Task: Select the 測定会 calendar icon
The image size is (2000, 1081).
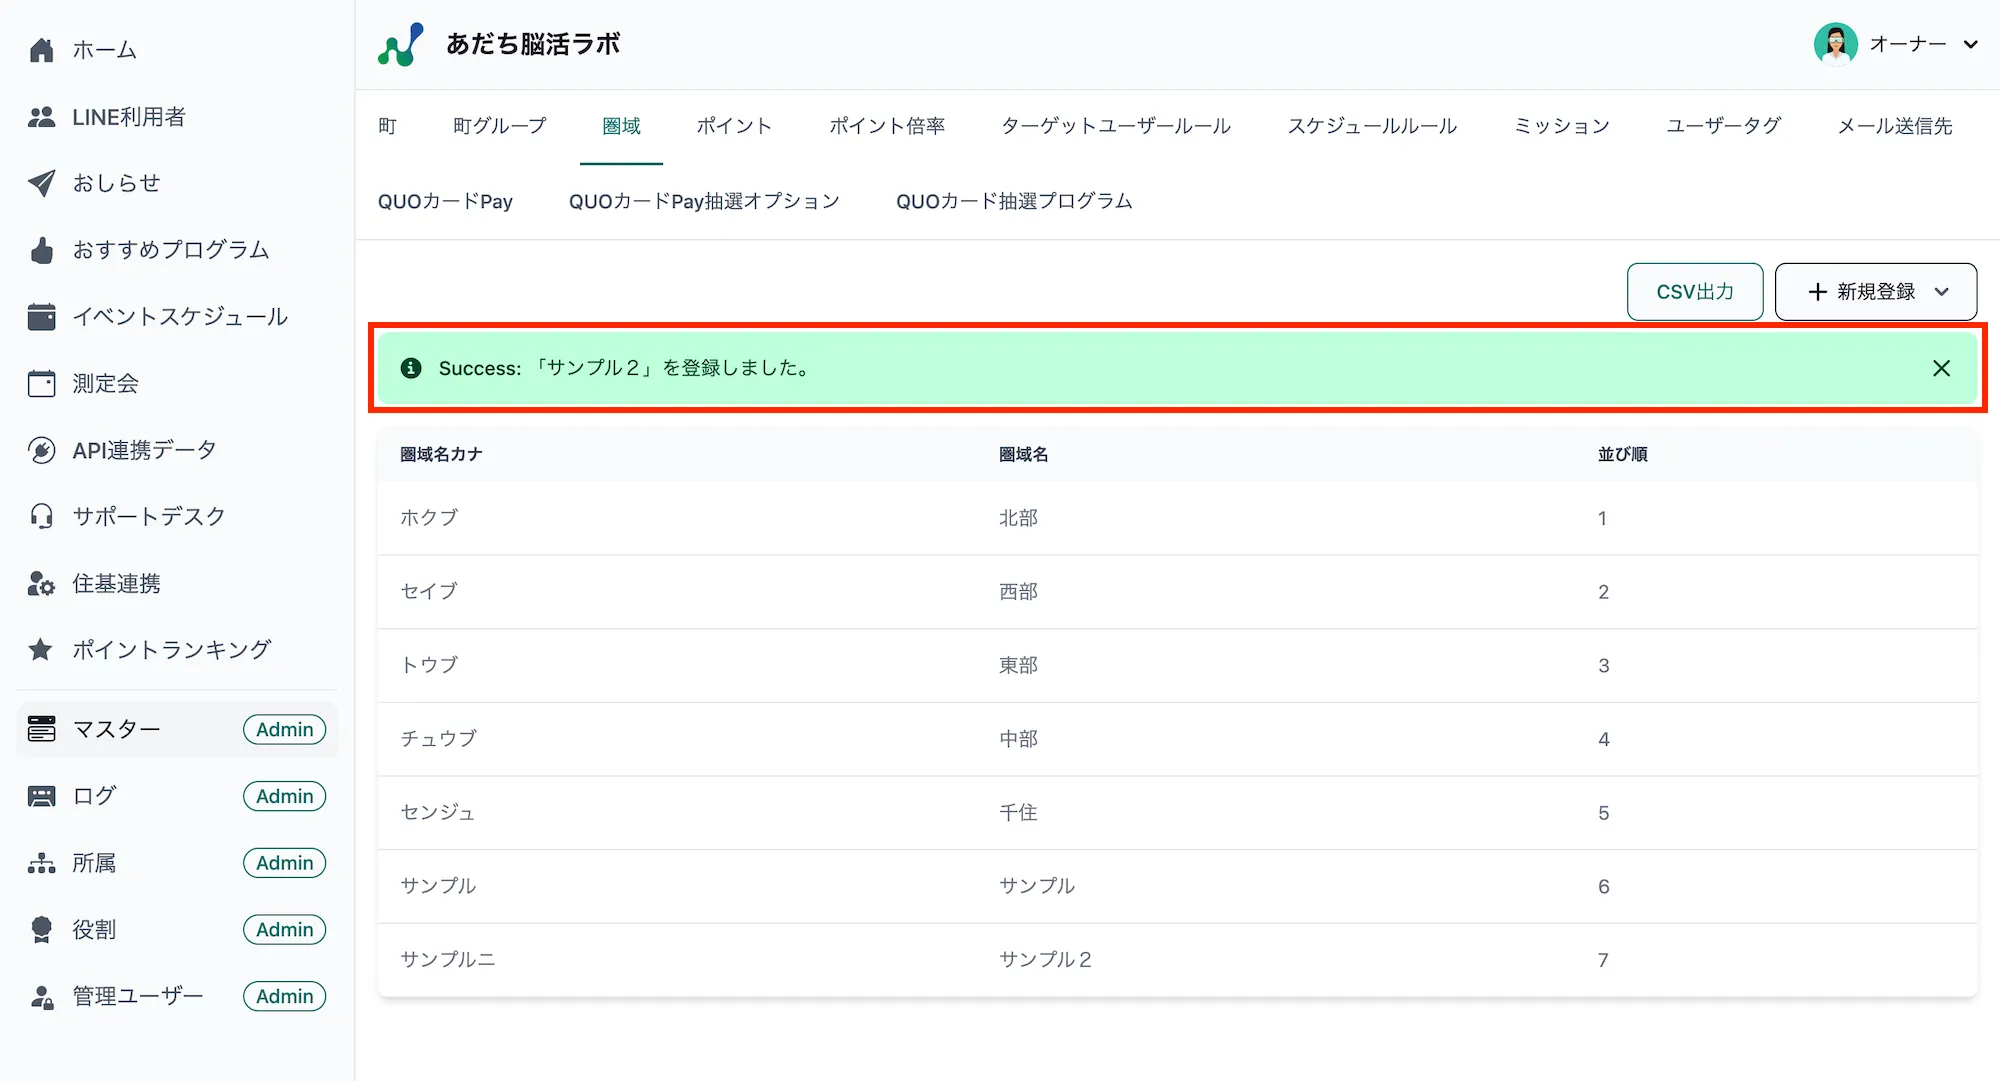Action: [41, 383]
